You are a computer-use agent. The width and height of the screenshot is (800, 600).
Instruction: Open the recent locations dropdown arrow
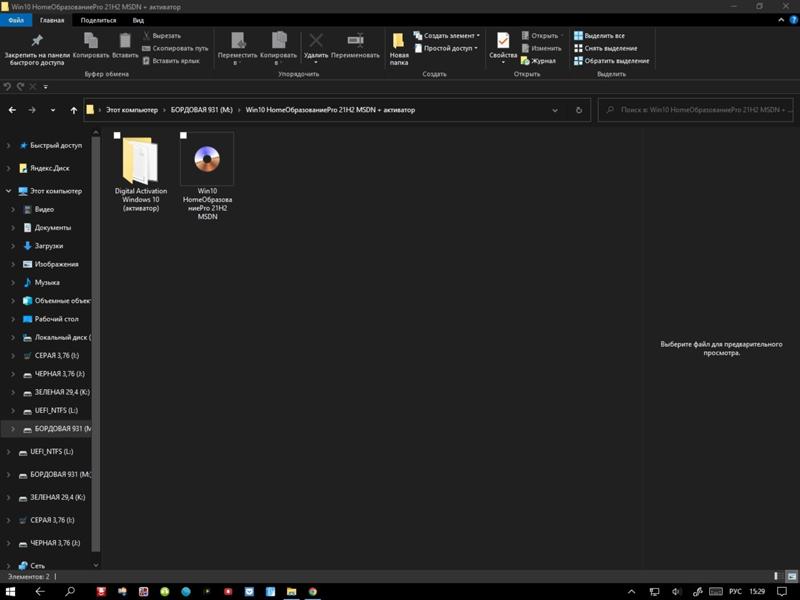pyautogui.click(x=53, y=110)
